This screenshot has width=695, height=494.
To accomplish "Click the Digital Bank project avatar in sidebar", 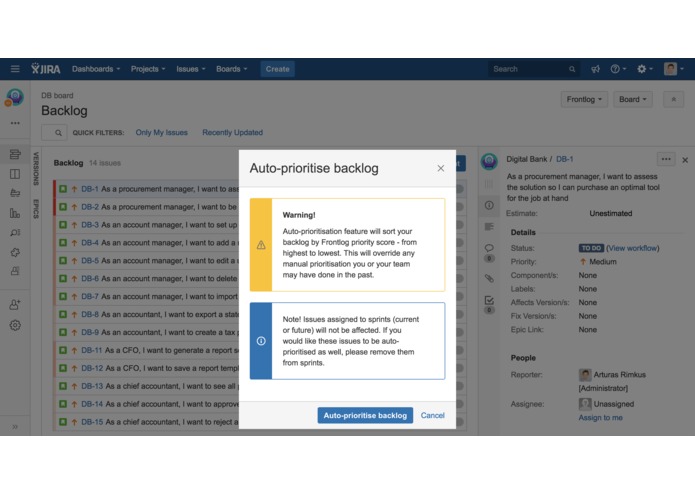I will [x=14, y=97].
